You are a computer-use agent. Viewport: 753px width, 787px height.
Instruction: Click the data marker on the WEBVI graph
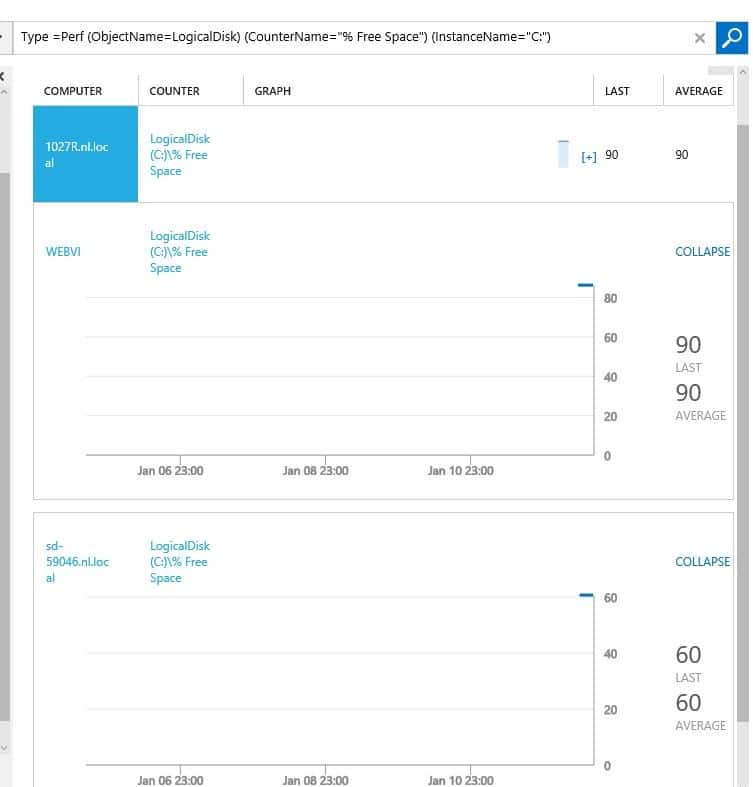pyautogui.click(x=585, y=285)
